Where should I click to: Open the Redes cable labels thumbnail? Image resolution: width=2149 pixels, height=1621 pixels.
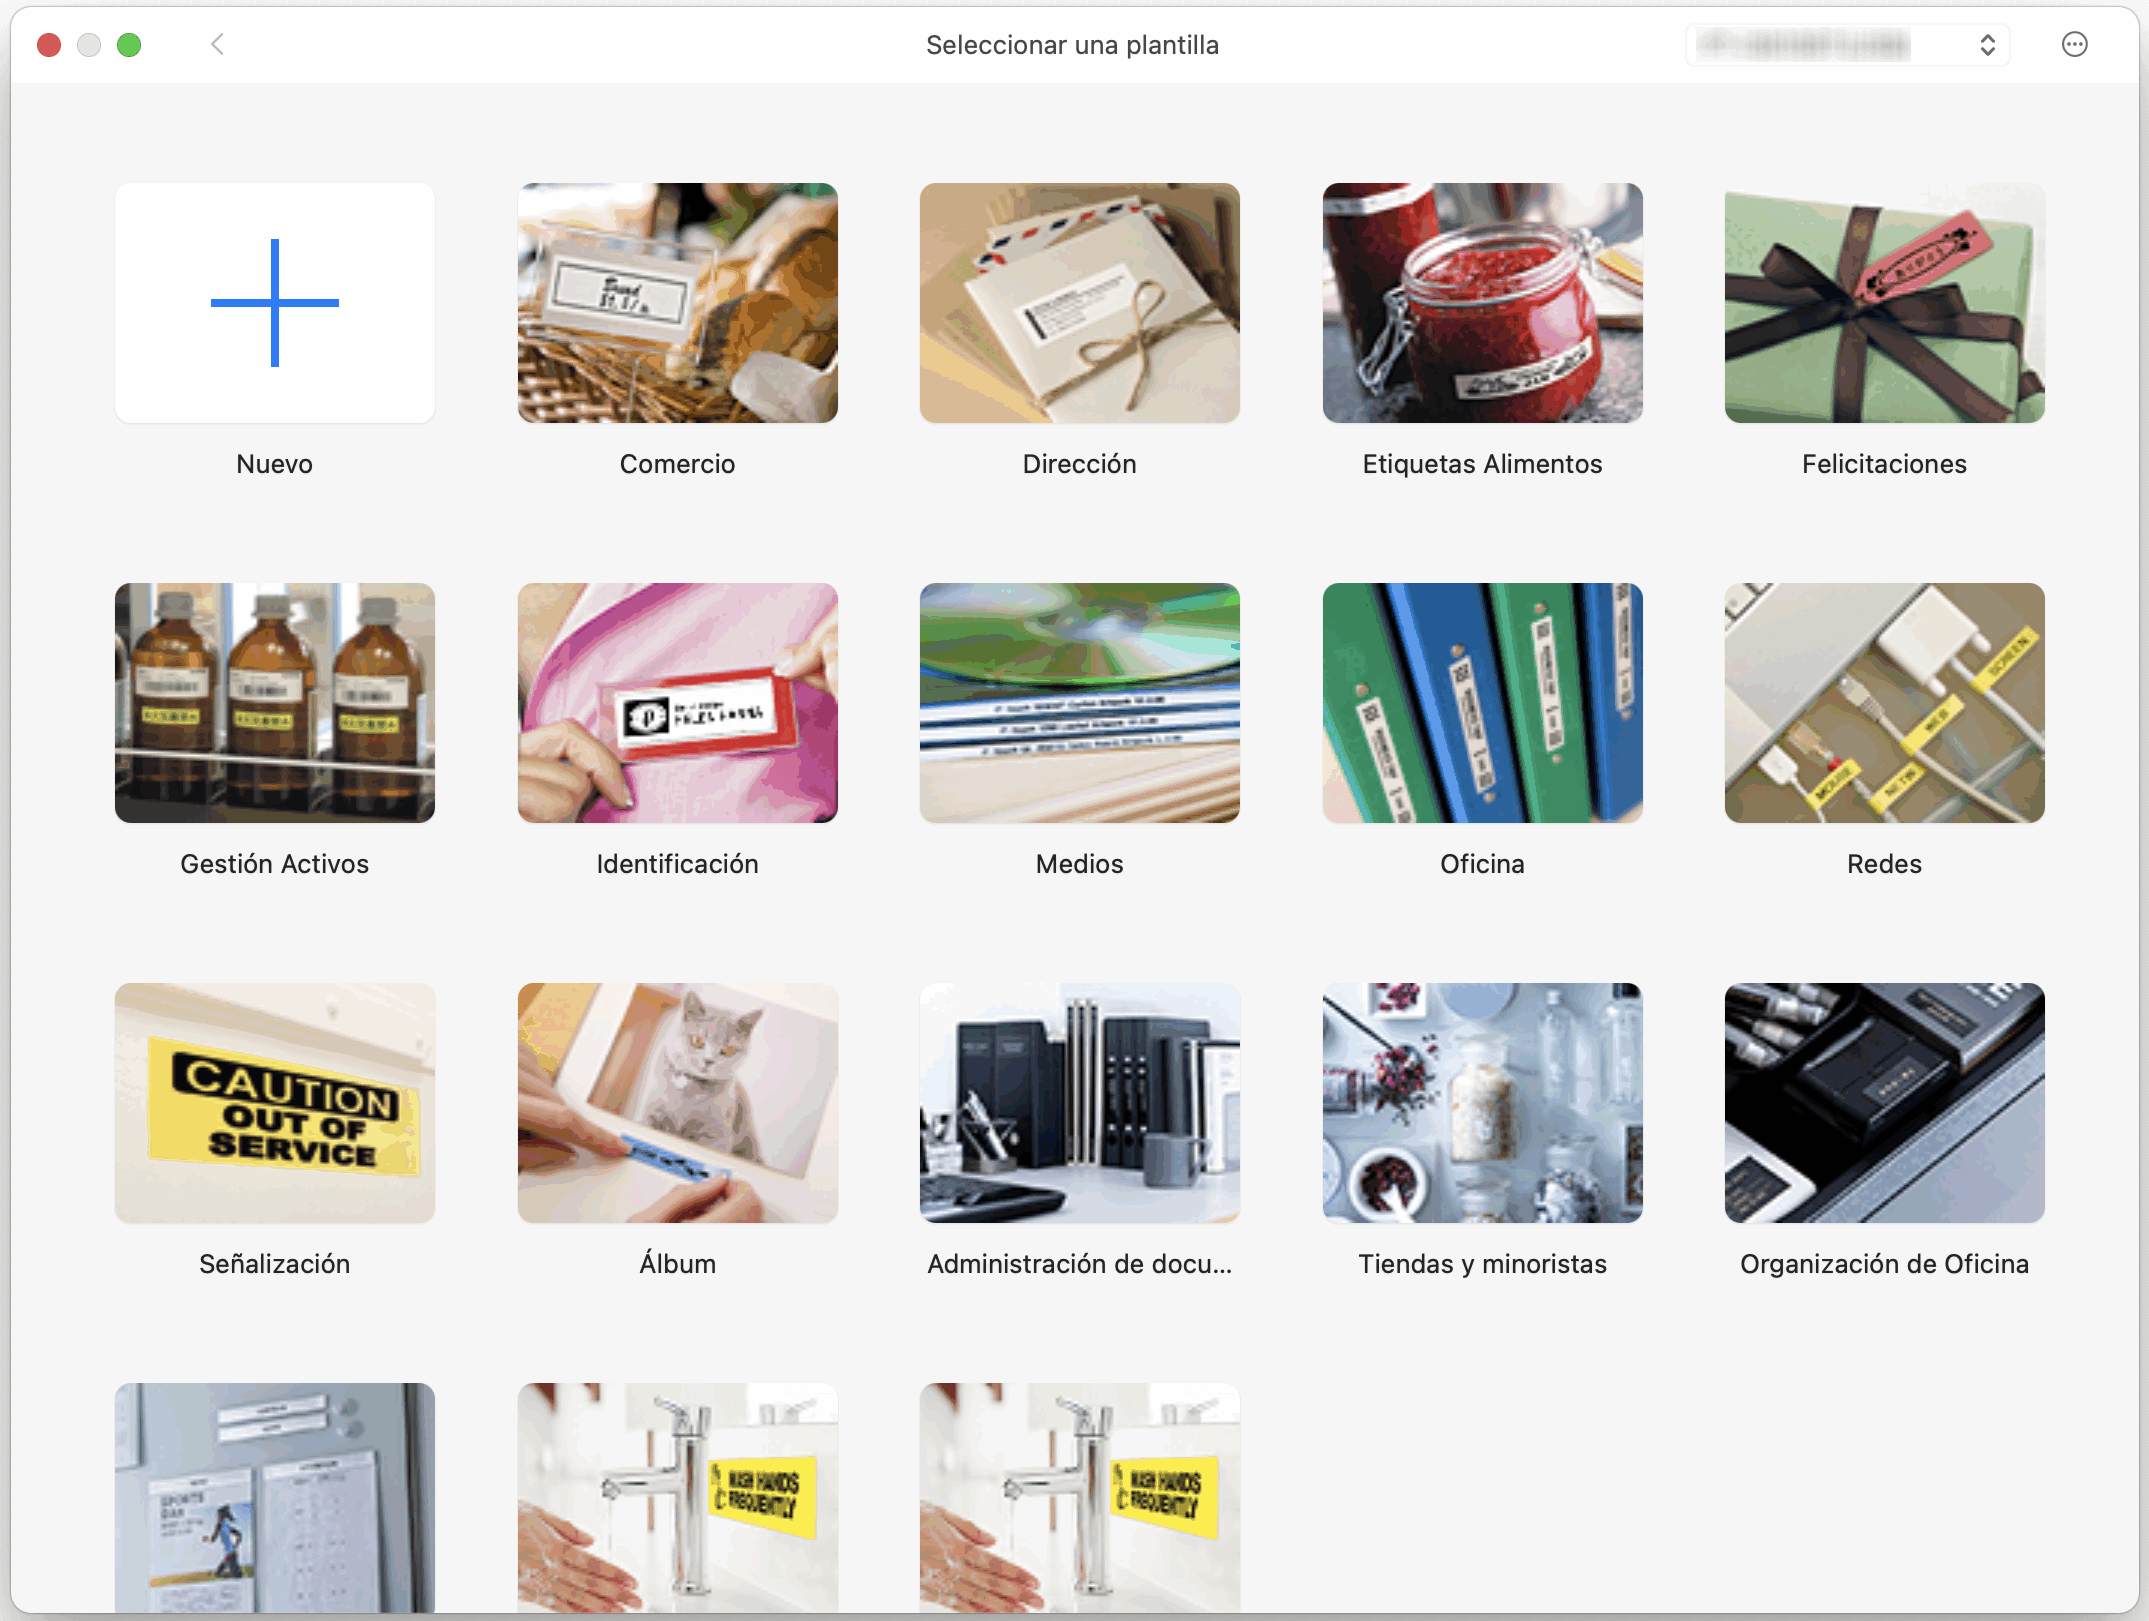click(x=1885, y=703)
